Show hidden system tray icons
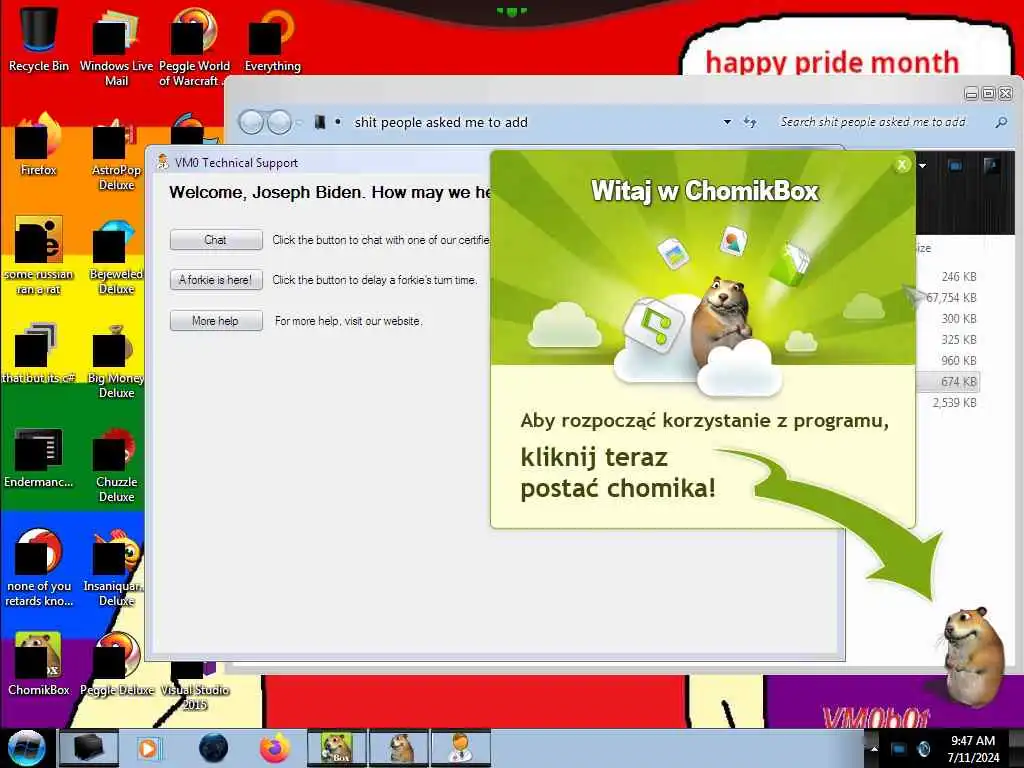The image size is (1024, 768). pyautogui.click(x=874, y=749)
